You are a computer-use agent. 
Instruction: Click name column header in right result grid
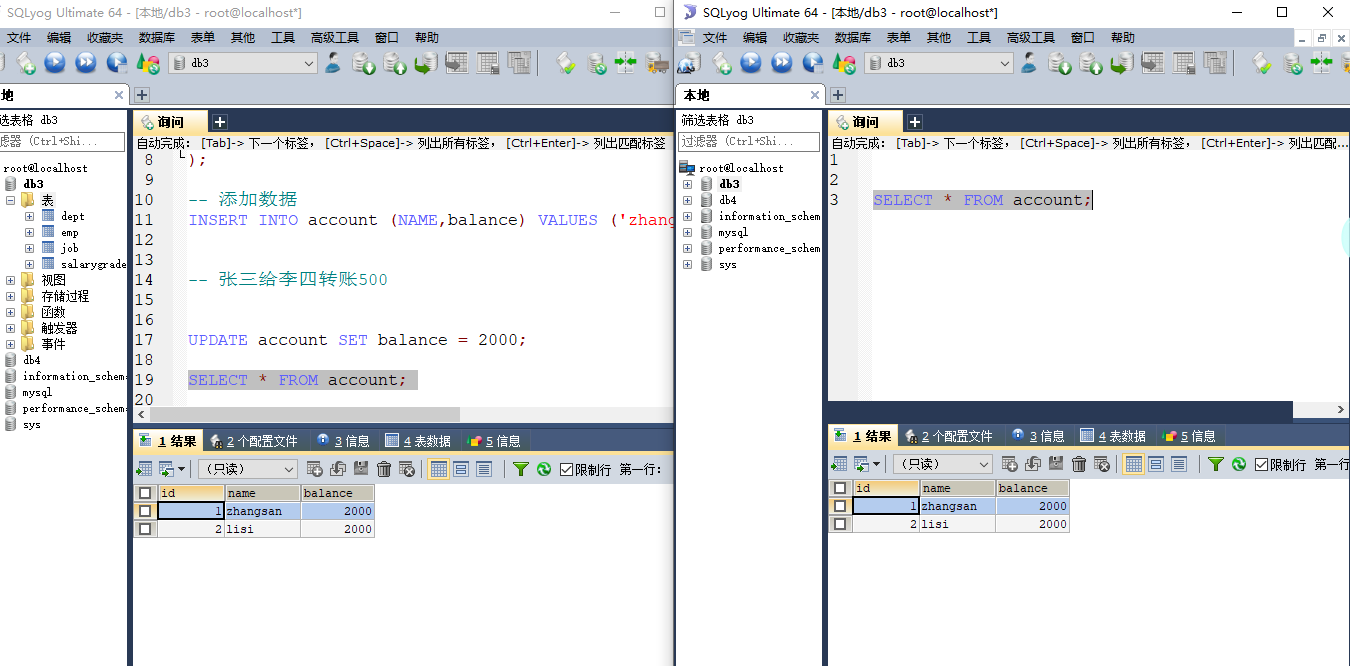957,488
